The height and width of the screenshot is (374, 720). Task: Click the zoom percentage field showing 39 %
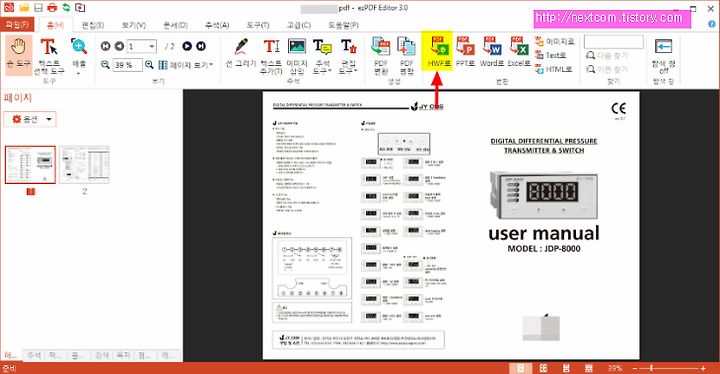coord(127,65)
